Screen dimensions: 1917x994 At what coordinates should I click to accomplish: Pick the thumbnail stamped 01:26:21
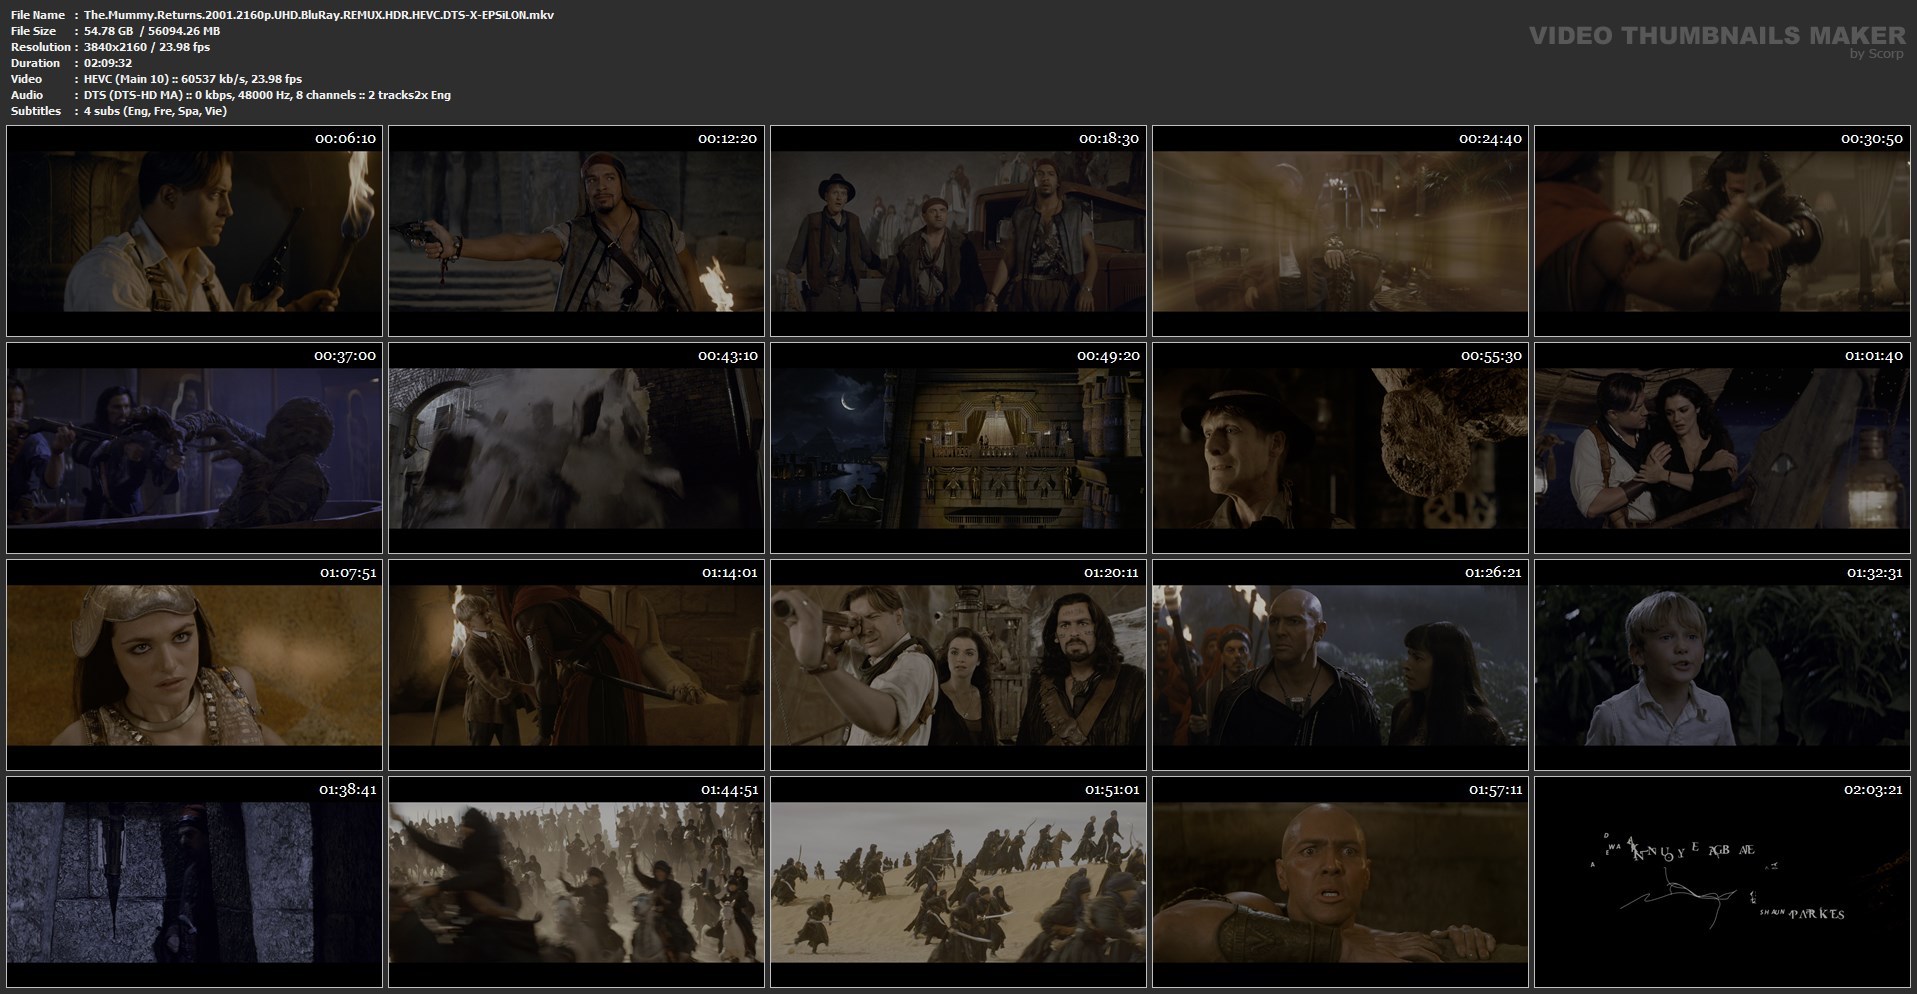click(1340, 665)
